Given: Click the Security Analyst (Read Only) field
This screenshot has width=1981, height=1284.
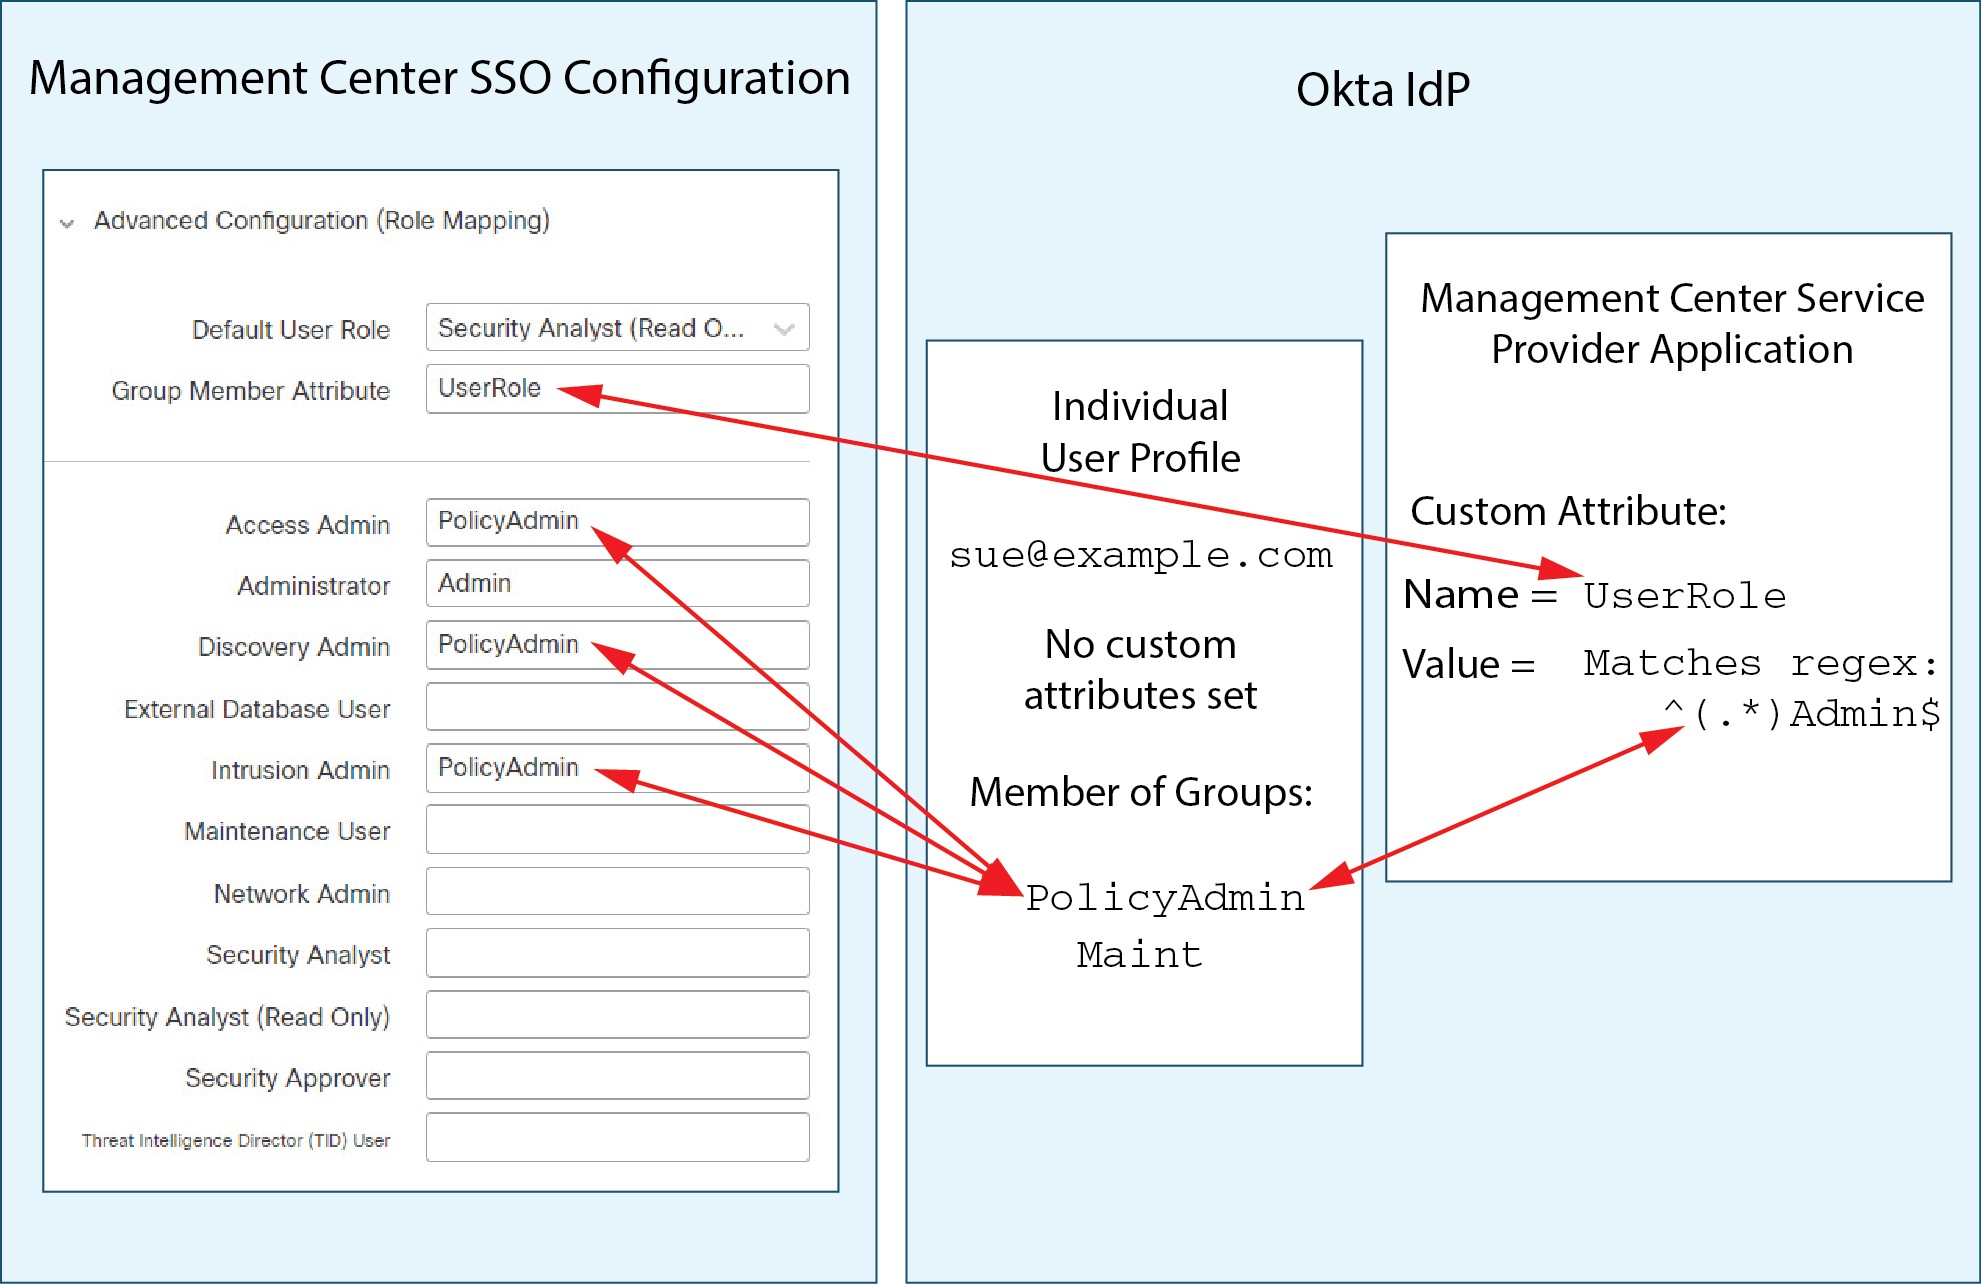Looking at the screenshot, I should pyautogui.click(x=616, y=1015).
